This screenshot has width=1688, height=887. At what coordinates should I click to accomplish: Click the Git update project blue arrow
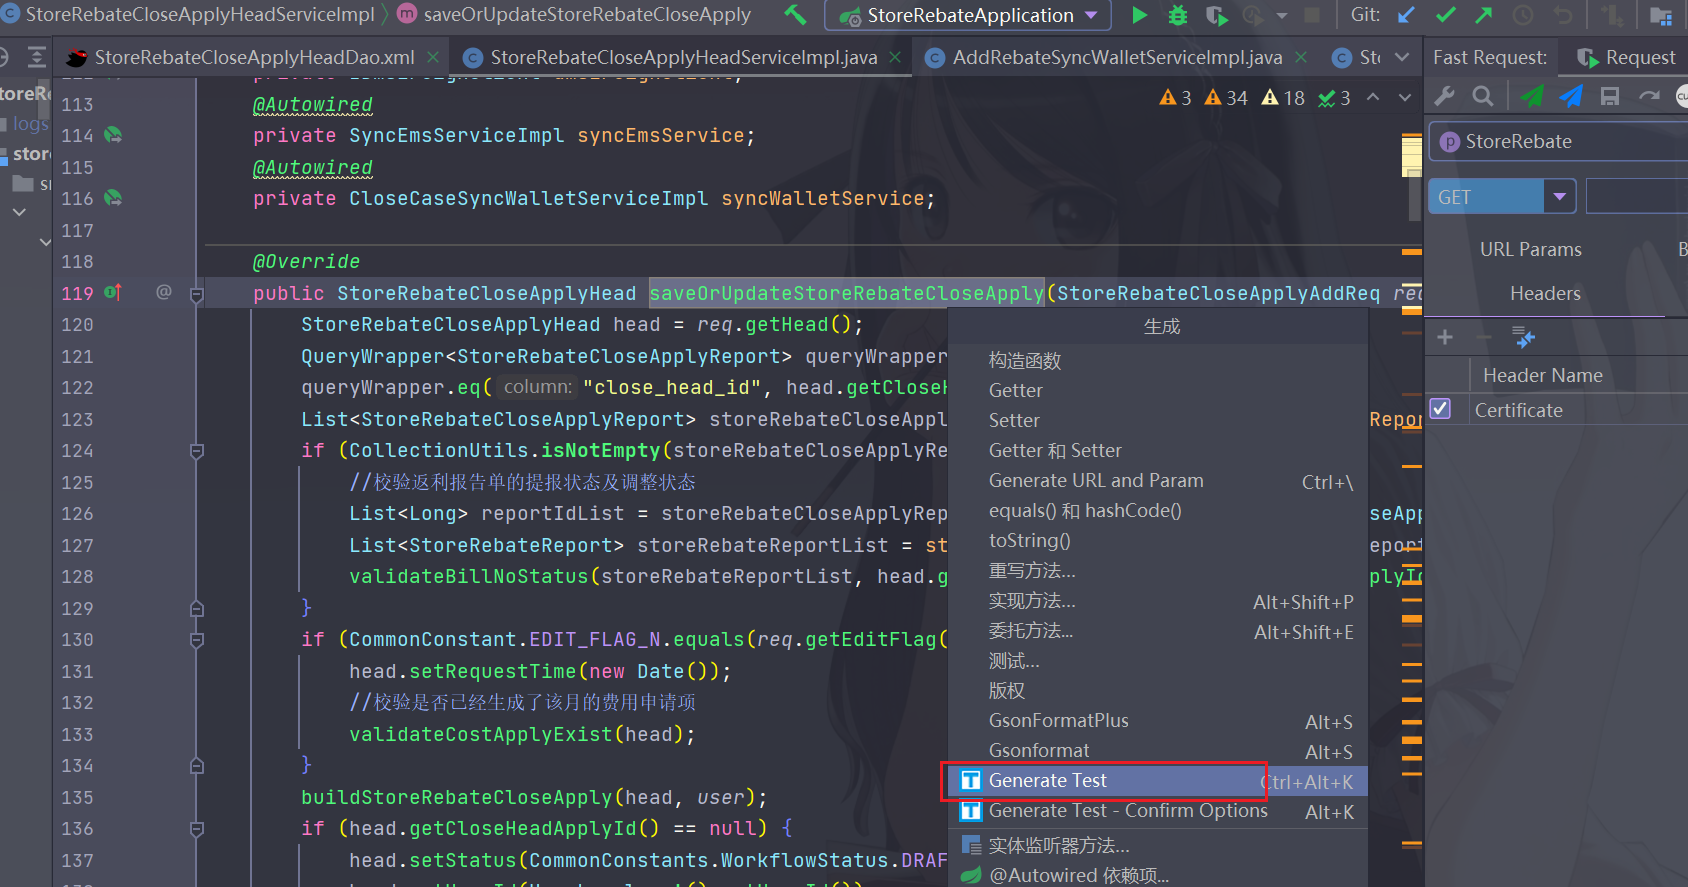pyautogui.click(x=1406, y=15)
